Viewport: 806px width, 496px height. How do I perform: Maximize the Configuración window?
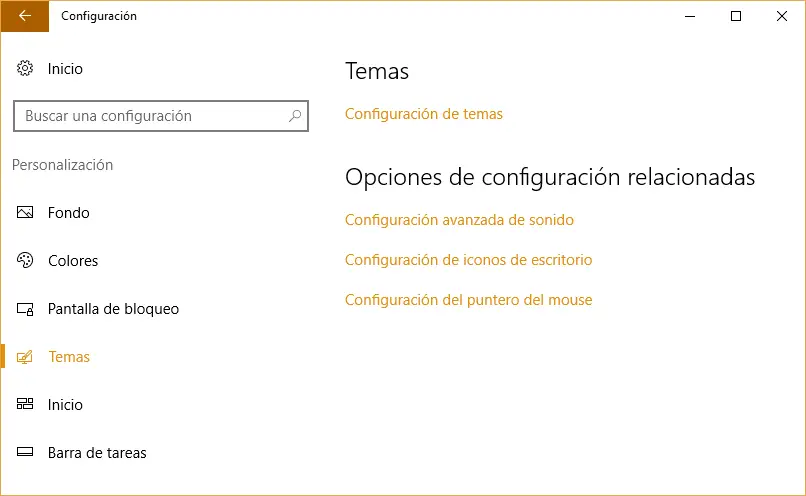point(736,16)
